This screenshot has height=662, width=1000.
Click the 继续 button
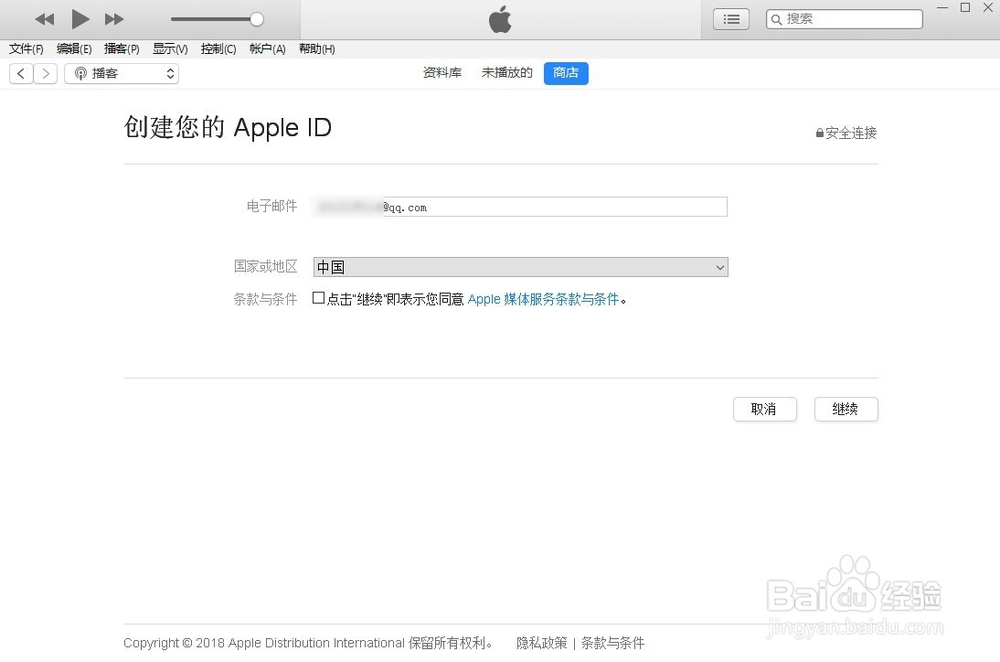coord(846,409)
